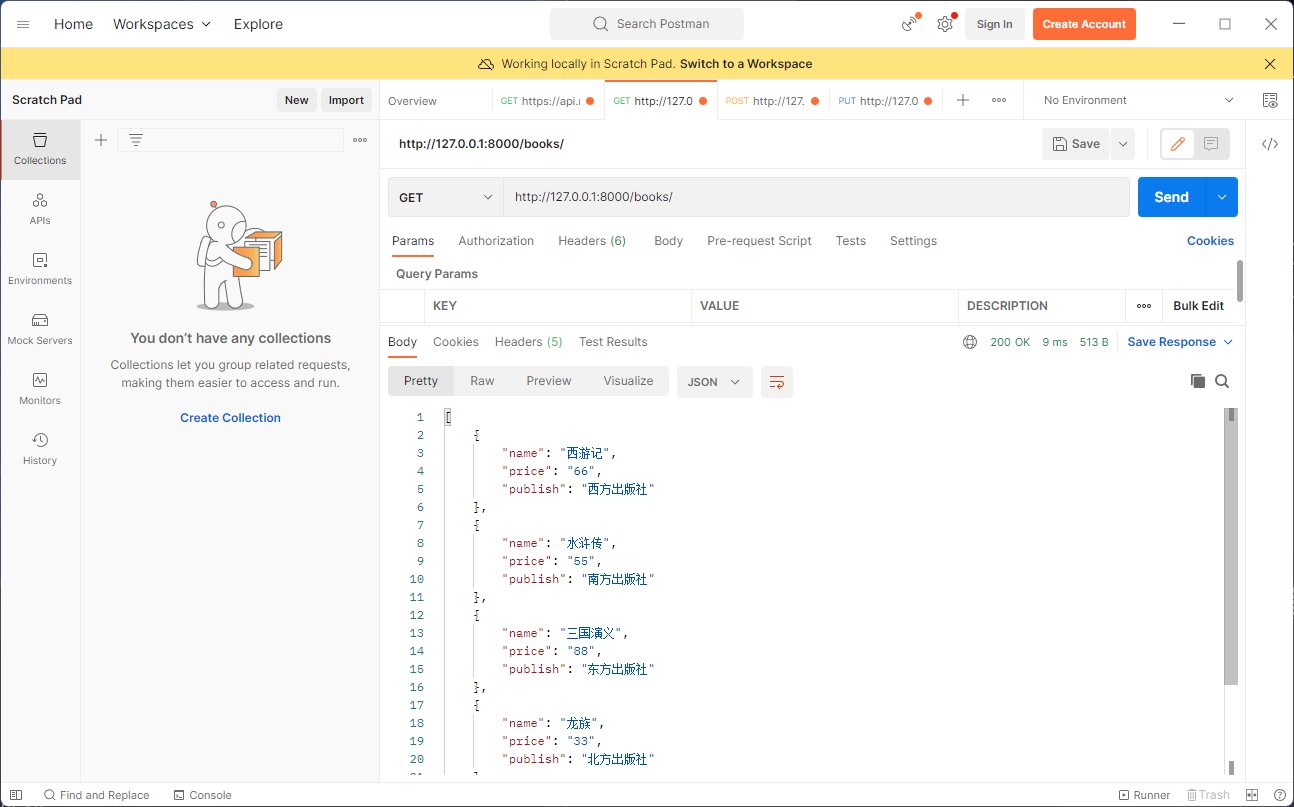Close the yellow Scratch Pad banner

(x=1270, y=64)
